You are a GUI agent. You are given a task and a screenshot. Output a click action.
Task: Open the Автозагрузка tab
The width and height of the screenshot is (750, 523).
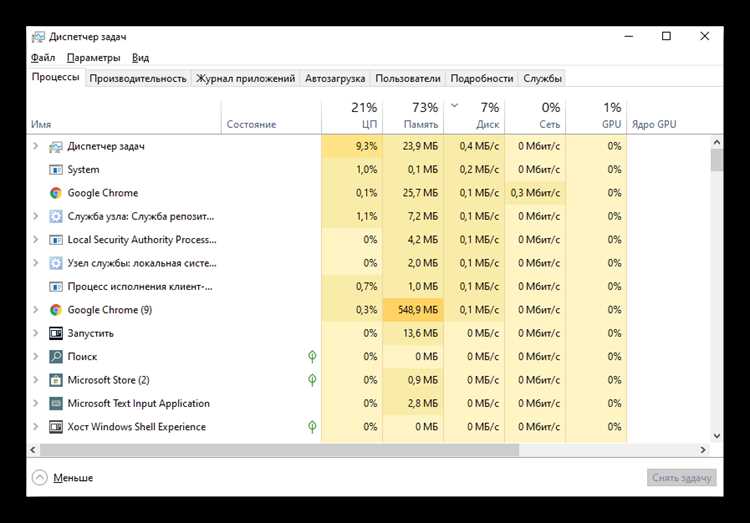click(x=335, y=78)
